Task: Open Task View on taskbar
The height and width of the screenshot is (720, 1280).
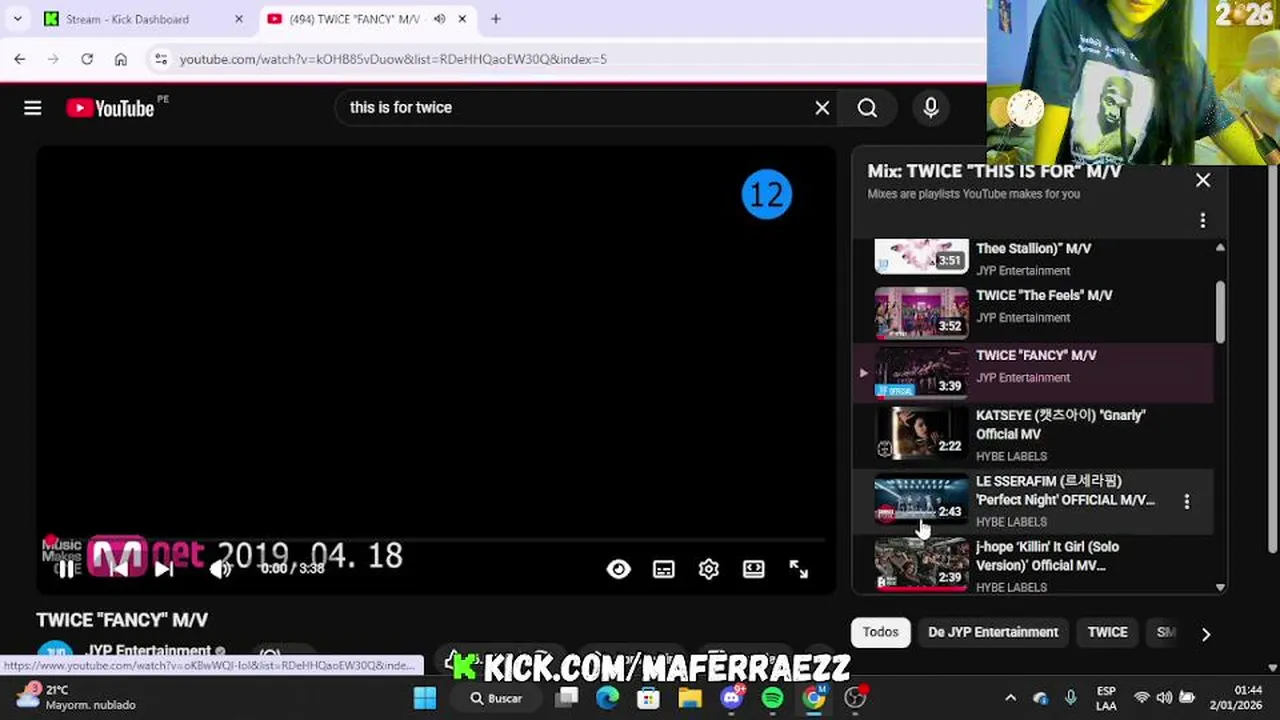Action: coord(568,698)
